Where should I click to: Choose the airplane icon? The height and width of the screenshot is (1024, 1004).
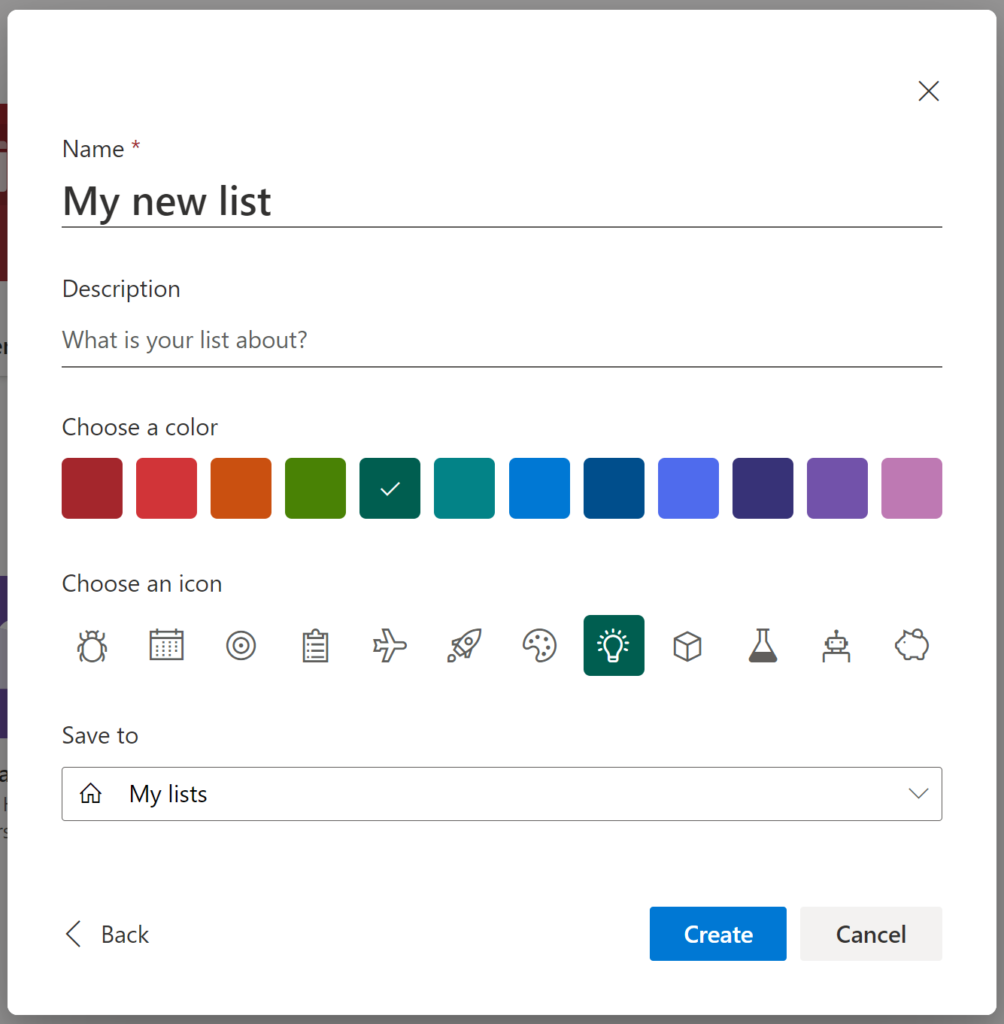389,645
